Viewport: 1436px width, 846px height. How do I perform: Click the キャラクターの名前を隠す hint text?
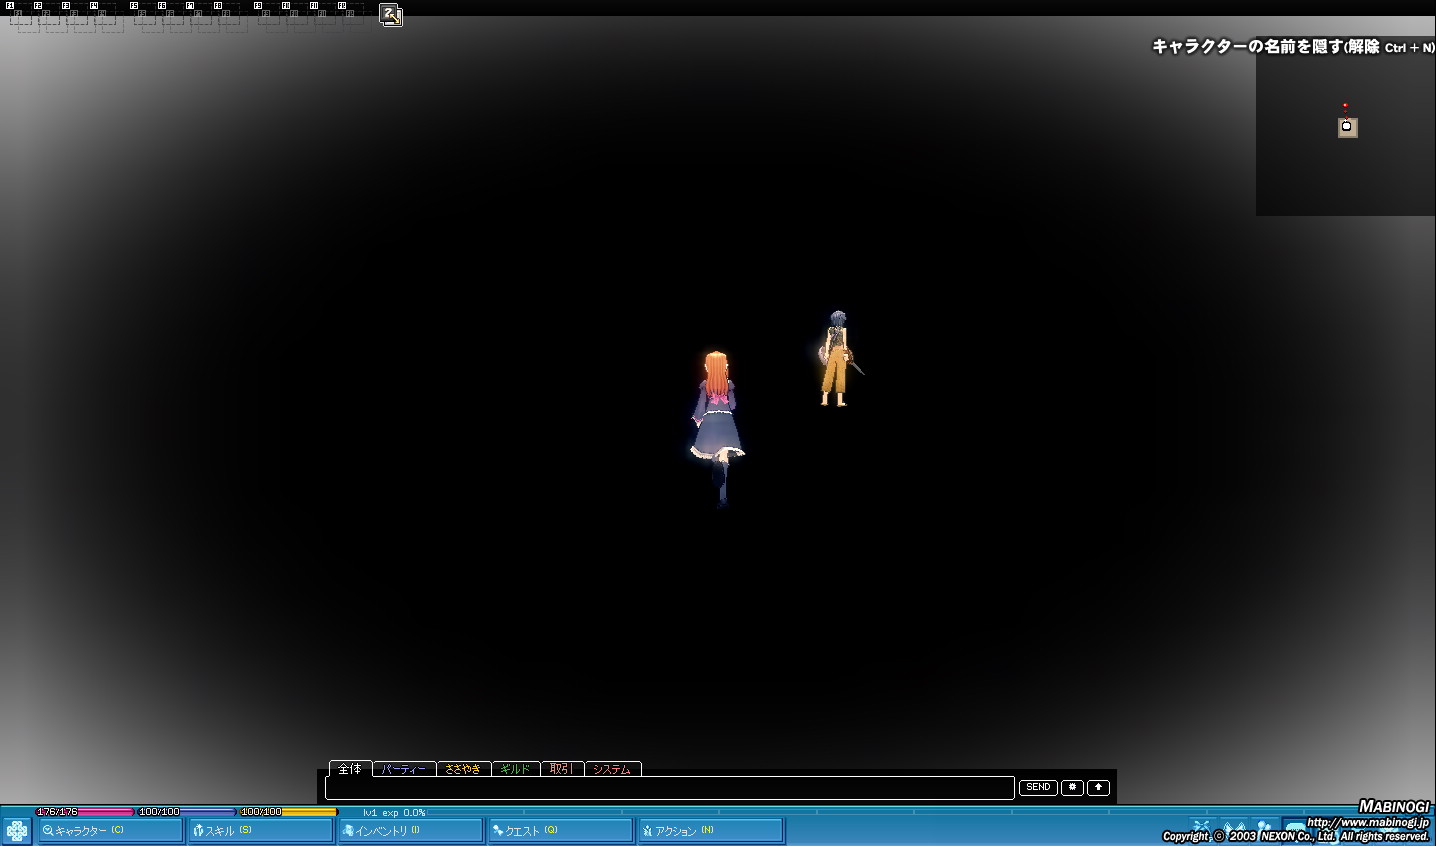click(1293, 46)
